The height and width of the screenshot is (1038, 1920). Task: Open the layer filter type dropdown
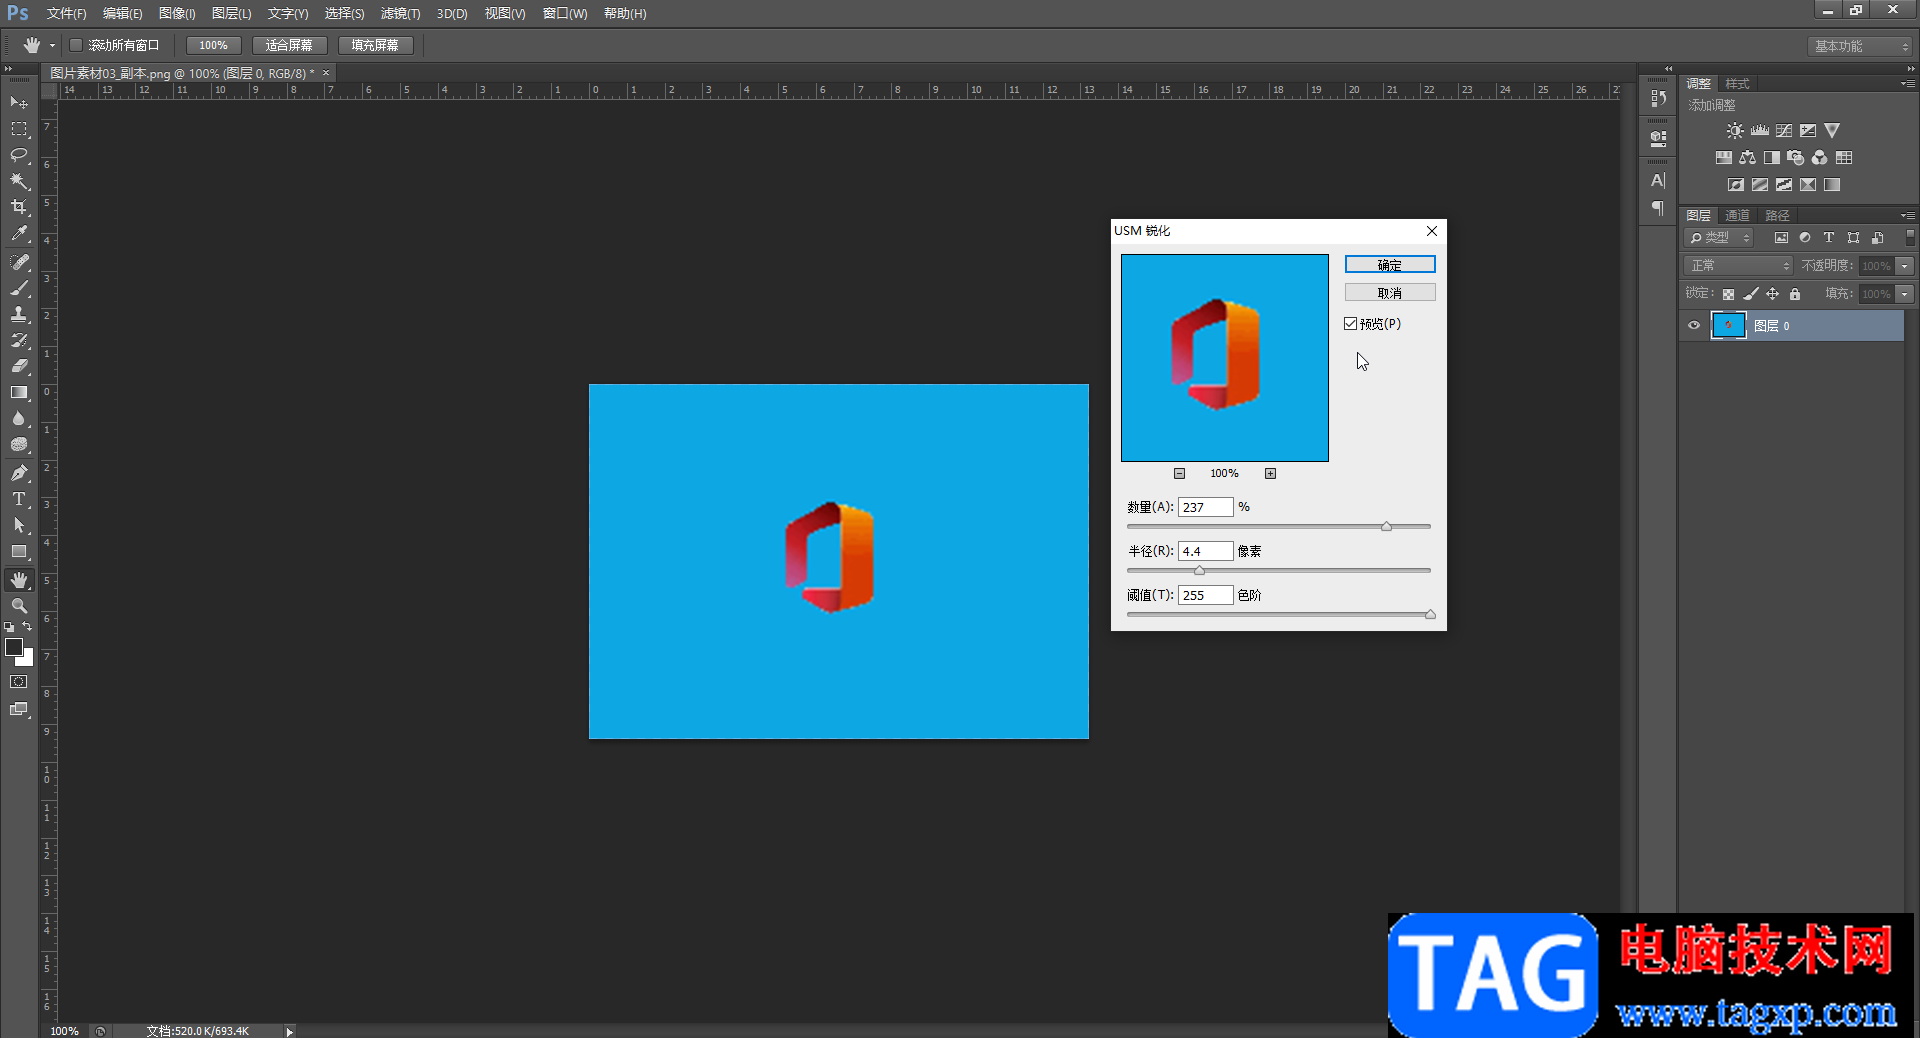1719,238
